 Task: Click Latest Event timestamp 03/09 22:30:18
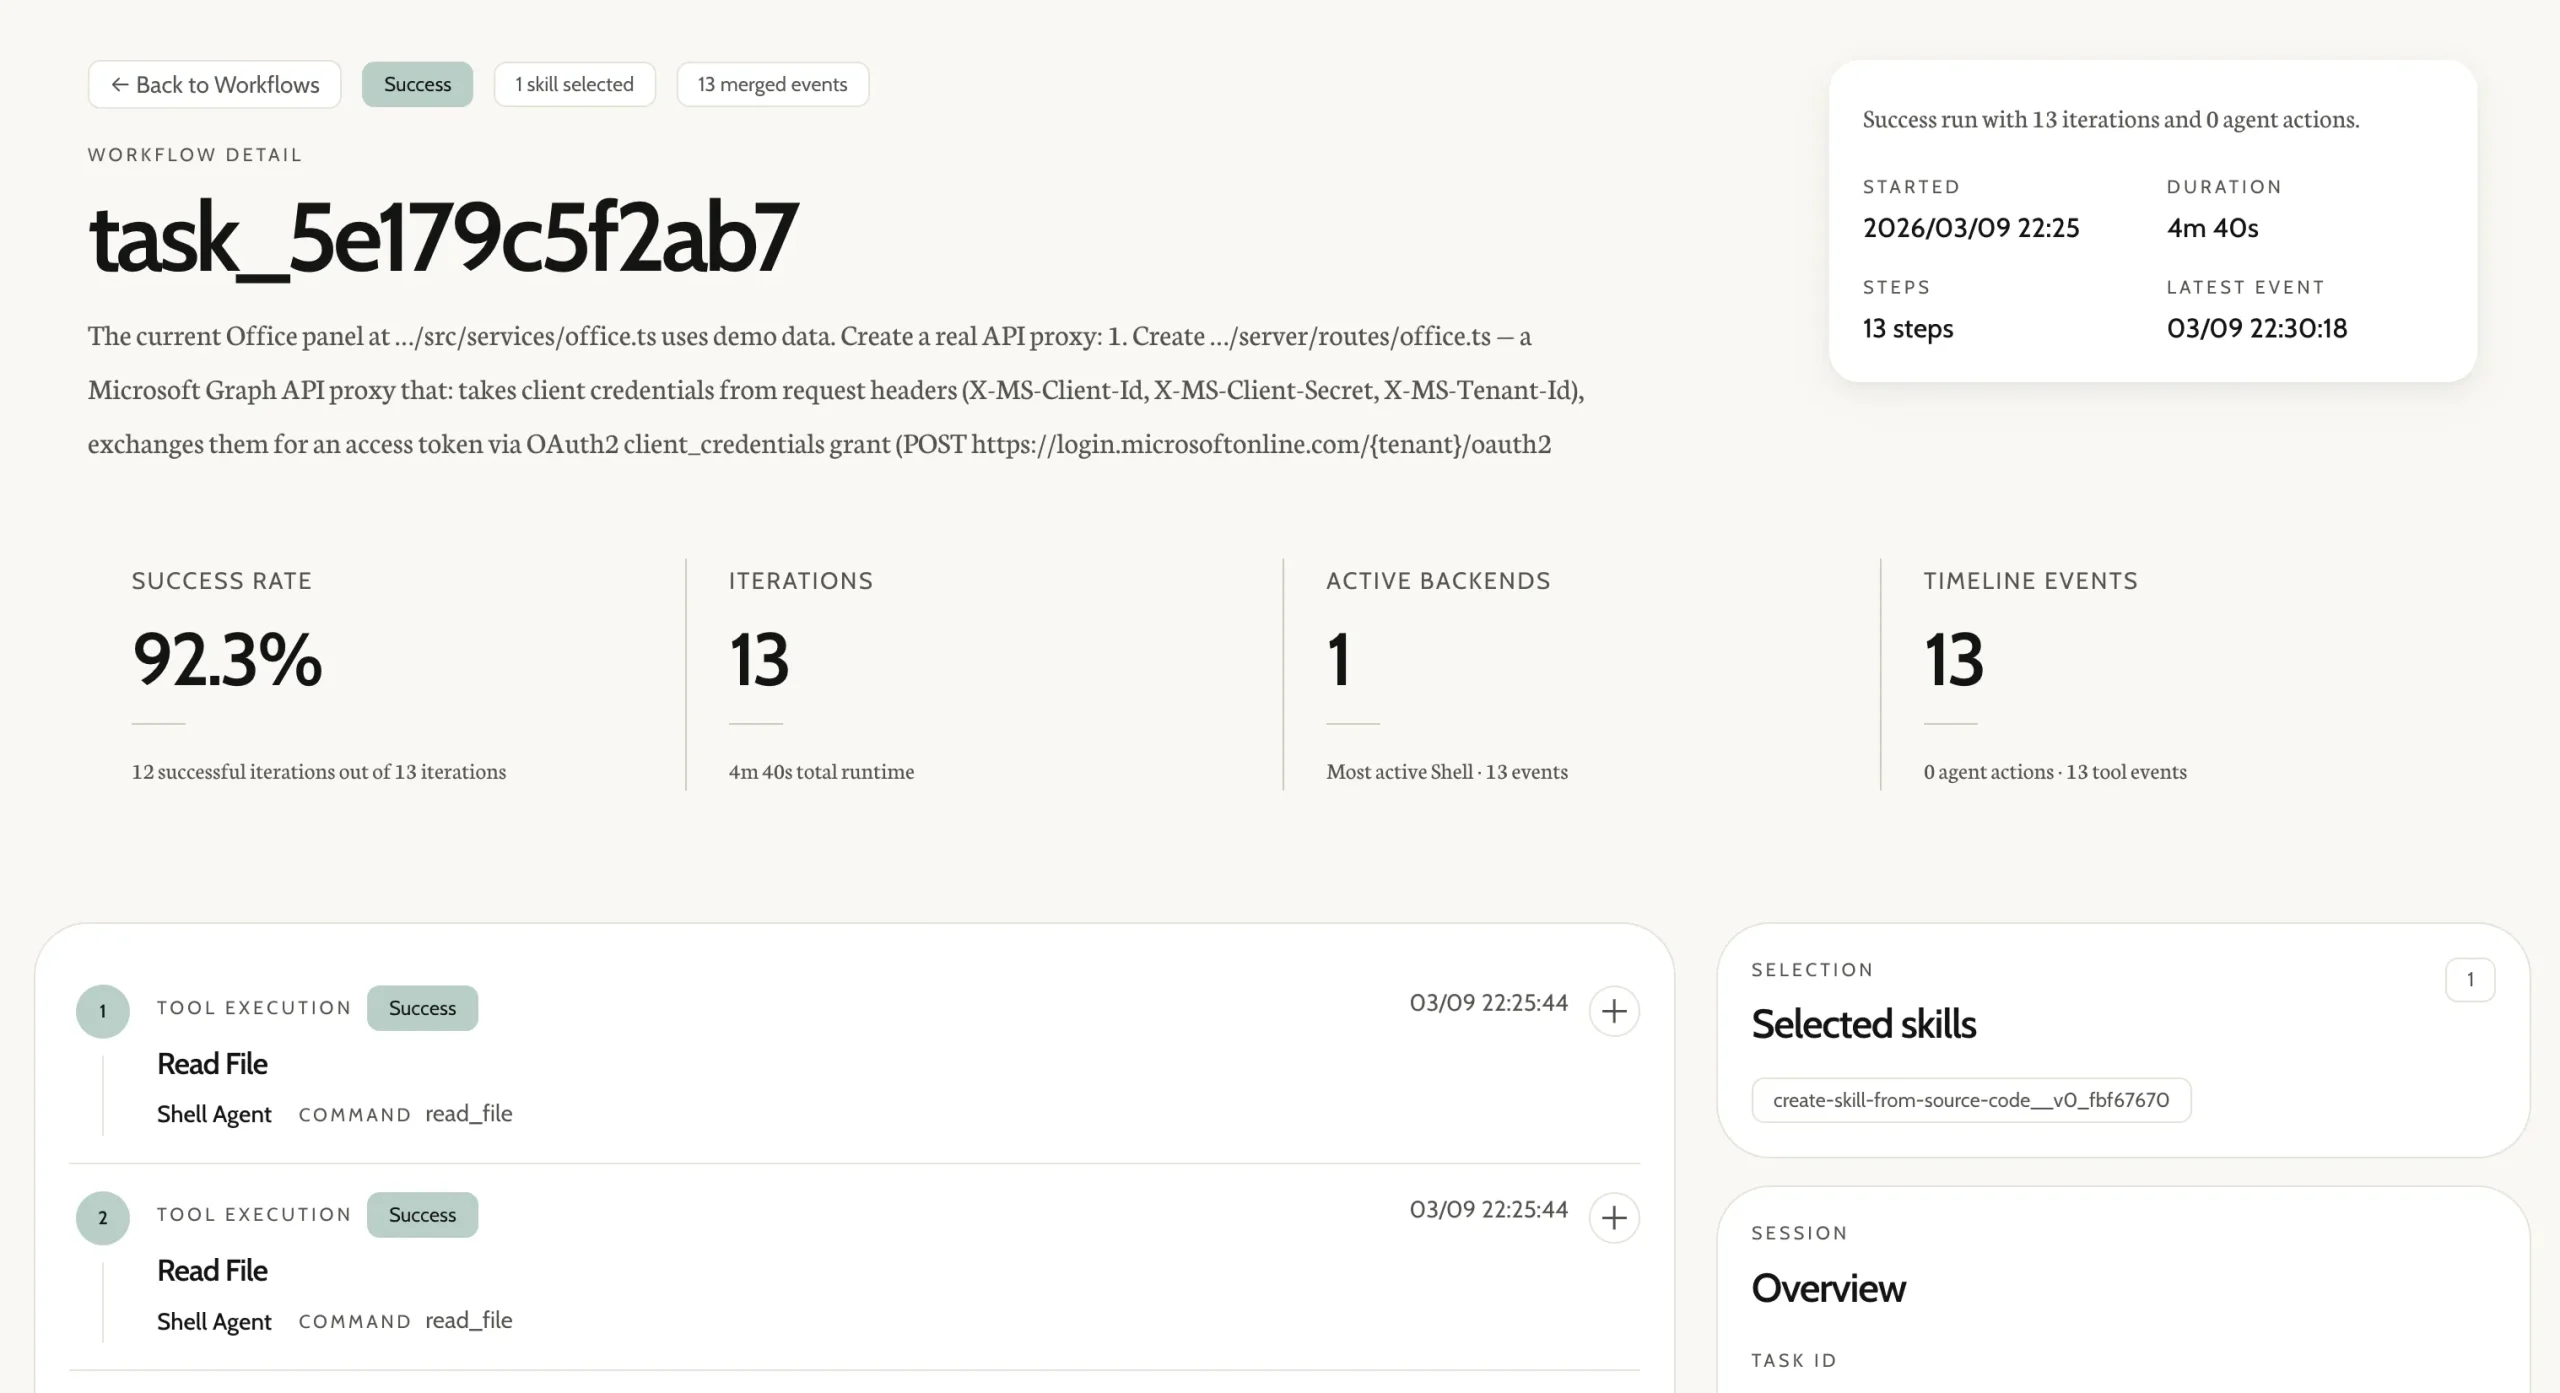(x=2256, y=328)
